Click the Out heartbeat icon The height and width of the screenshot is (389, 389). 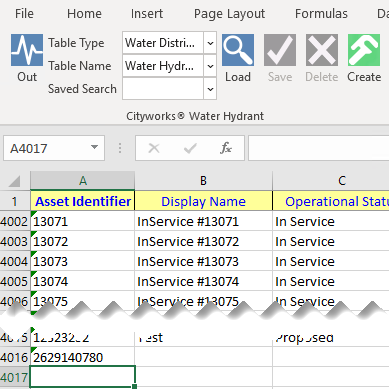coord(27,50)
